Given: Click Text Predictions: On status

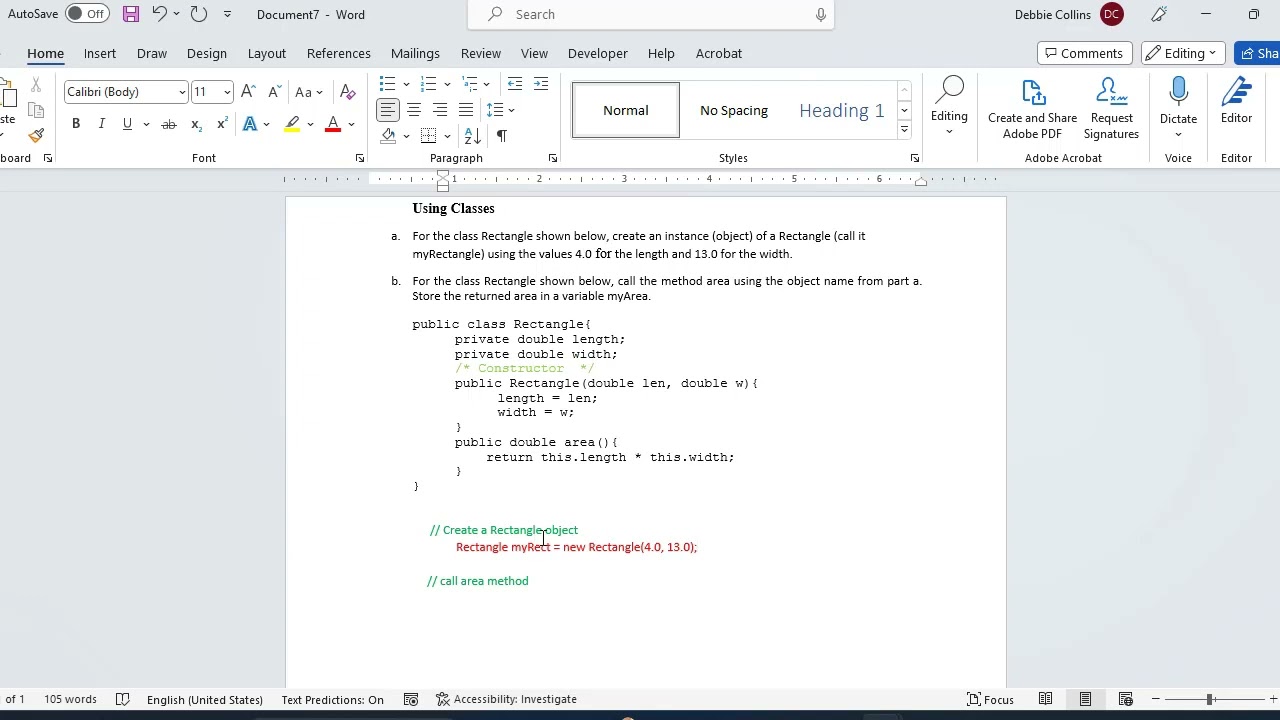Looking at the screenshot, I should (x=332, y=699).
